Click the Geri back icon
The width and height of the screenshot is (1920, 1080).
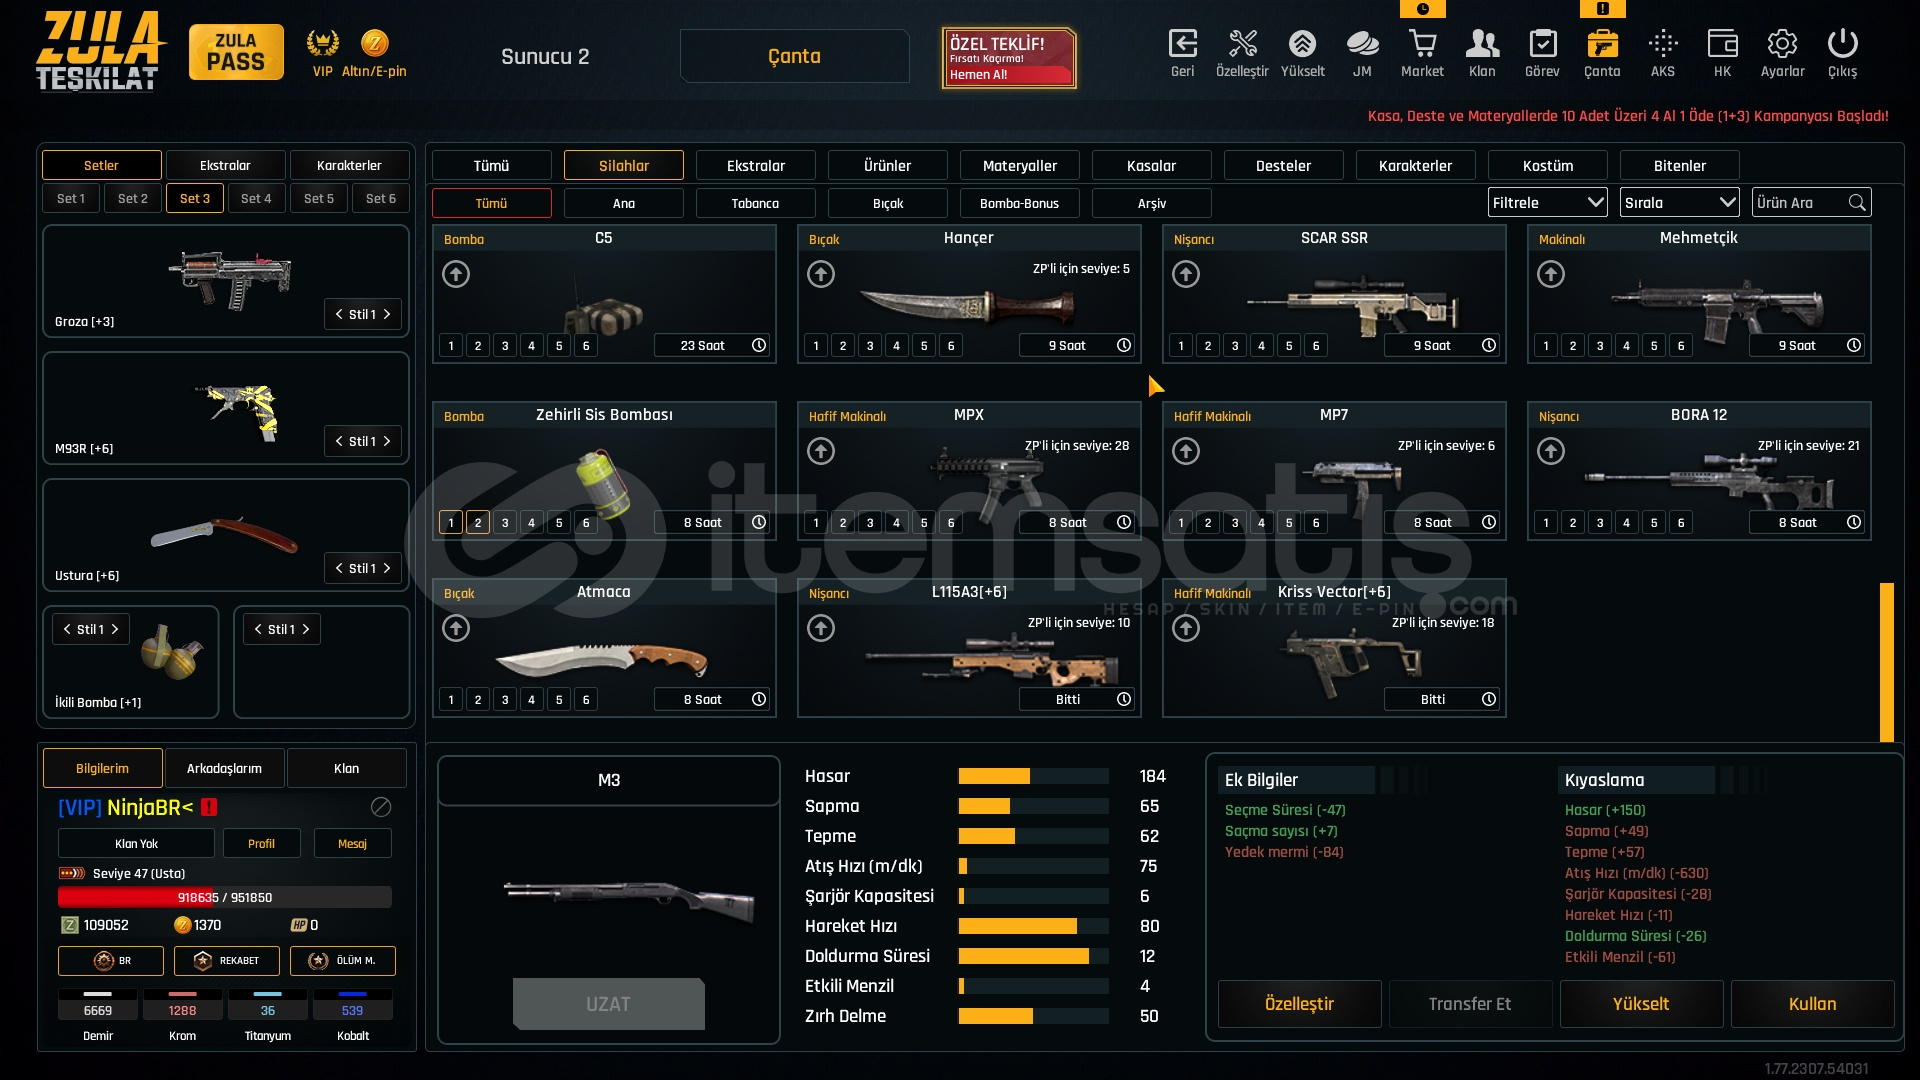coord(1182,44)
